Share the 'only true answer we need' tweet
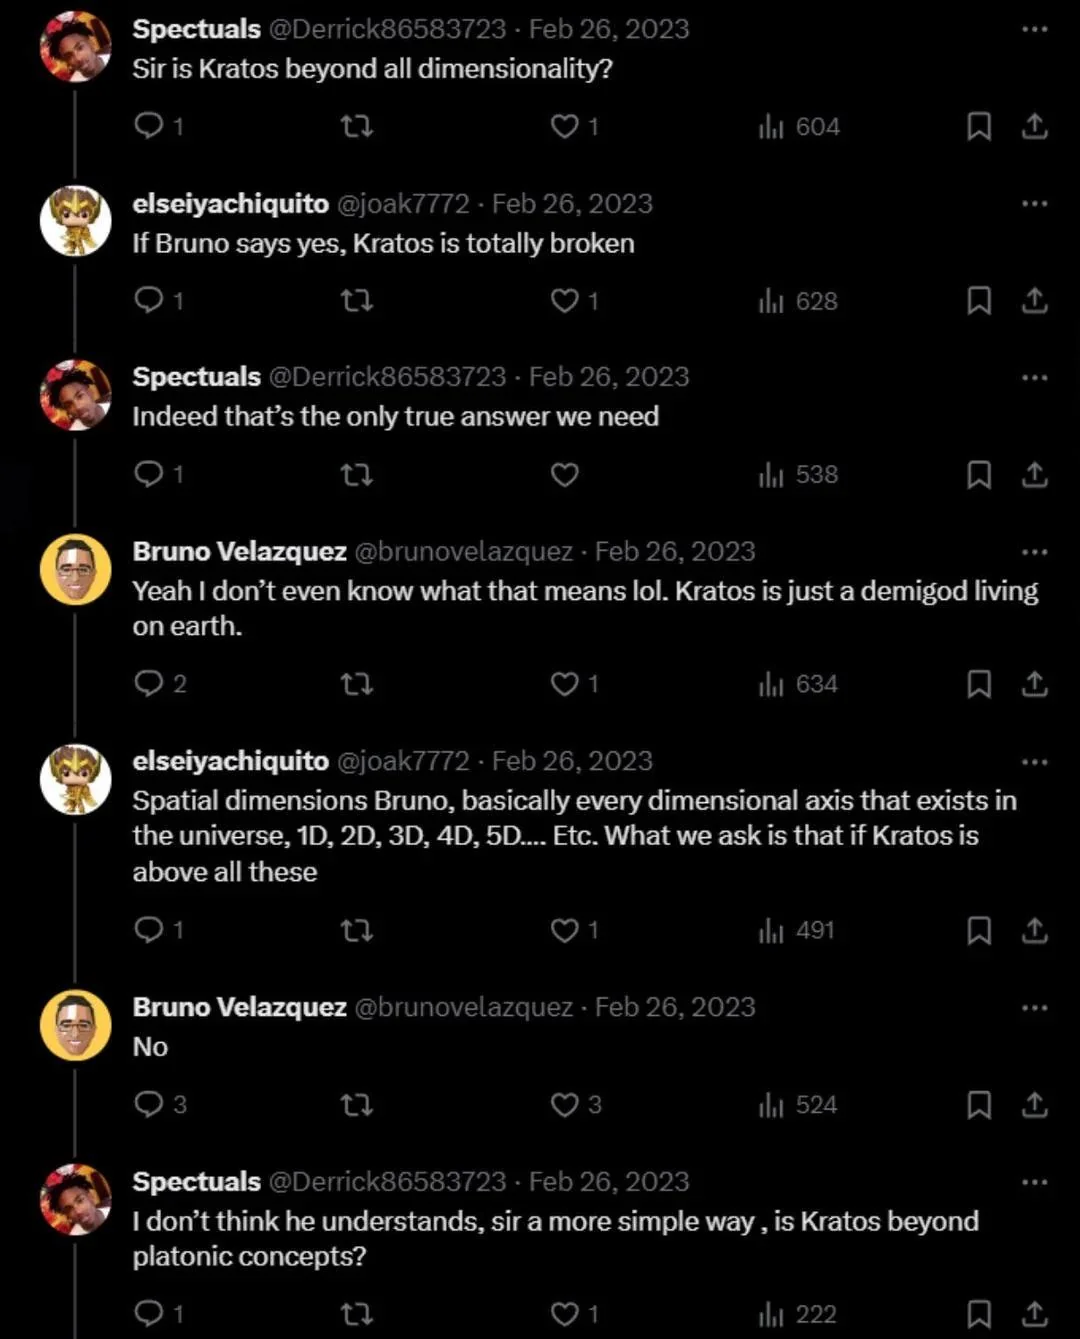The image size is (1080, 1339). click(x=1035, y=474)
